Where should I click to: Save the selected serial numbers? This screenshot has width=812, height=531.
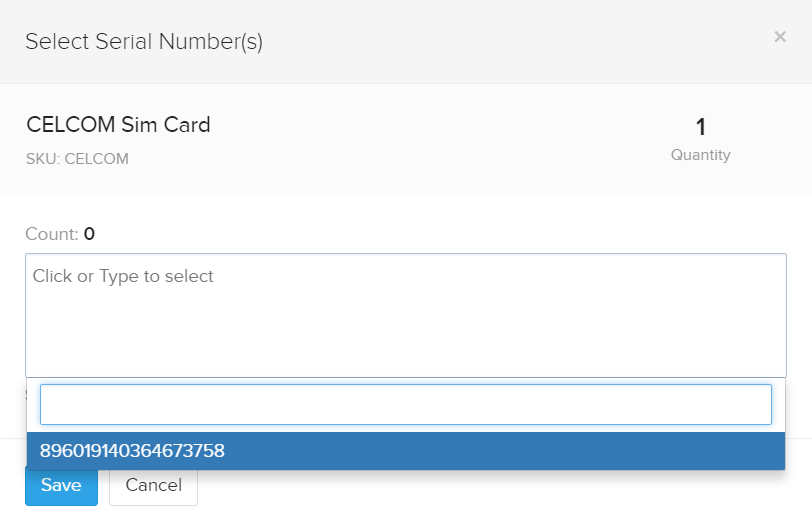click(x=61, y=485)
